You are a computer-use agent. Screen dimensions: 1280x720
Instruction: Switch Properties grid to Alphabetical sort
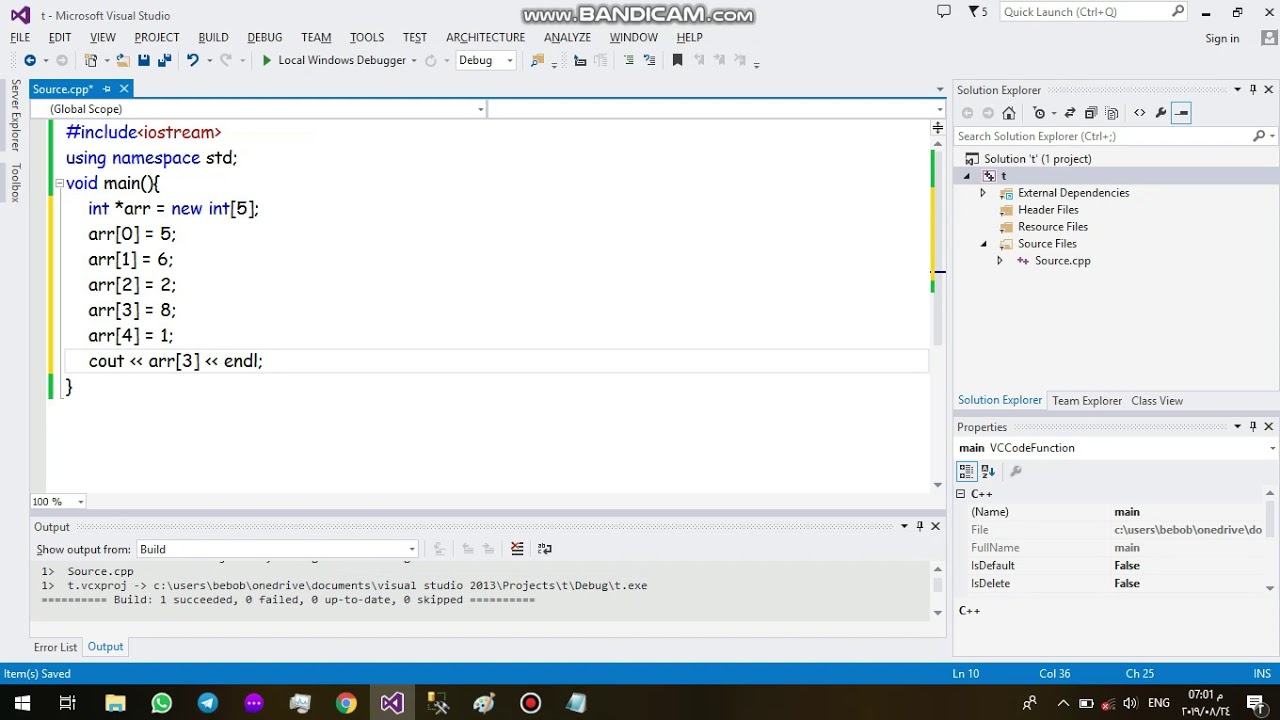pos(988,471)
